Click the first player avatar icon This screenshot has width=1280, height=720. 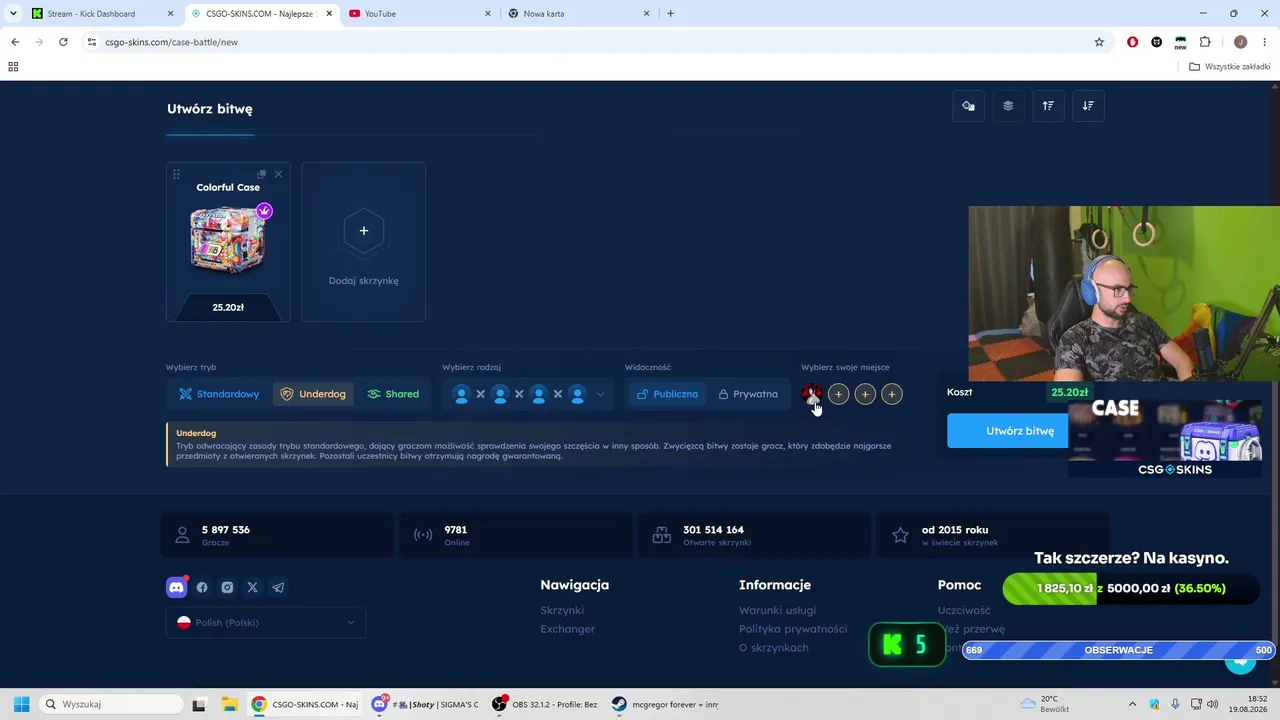pyautogui.click(x=461, y=394)
